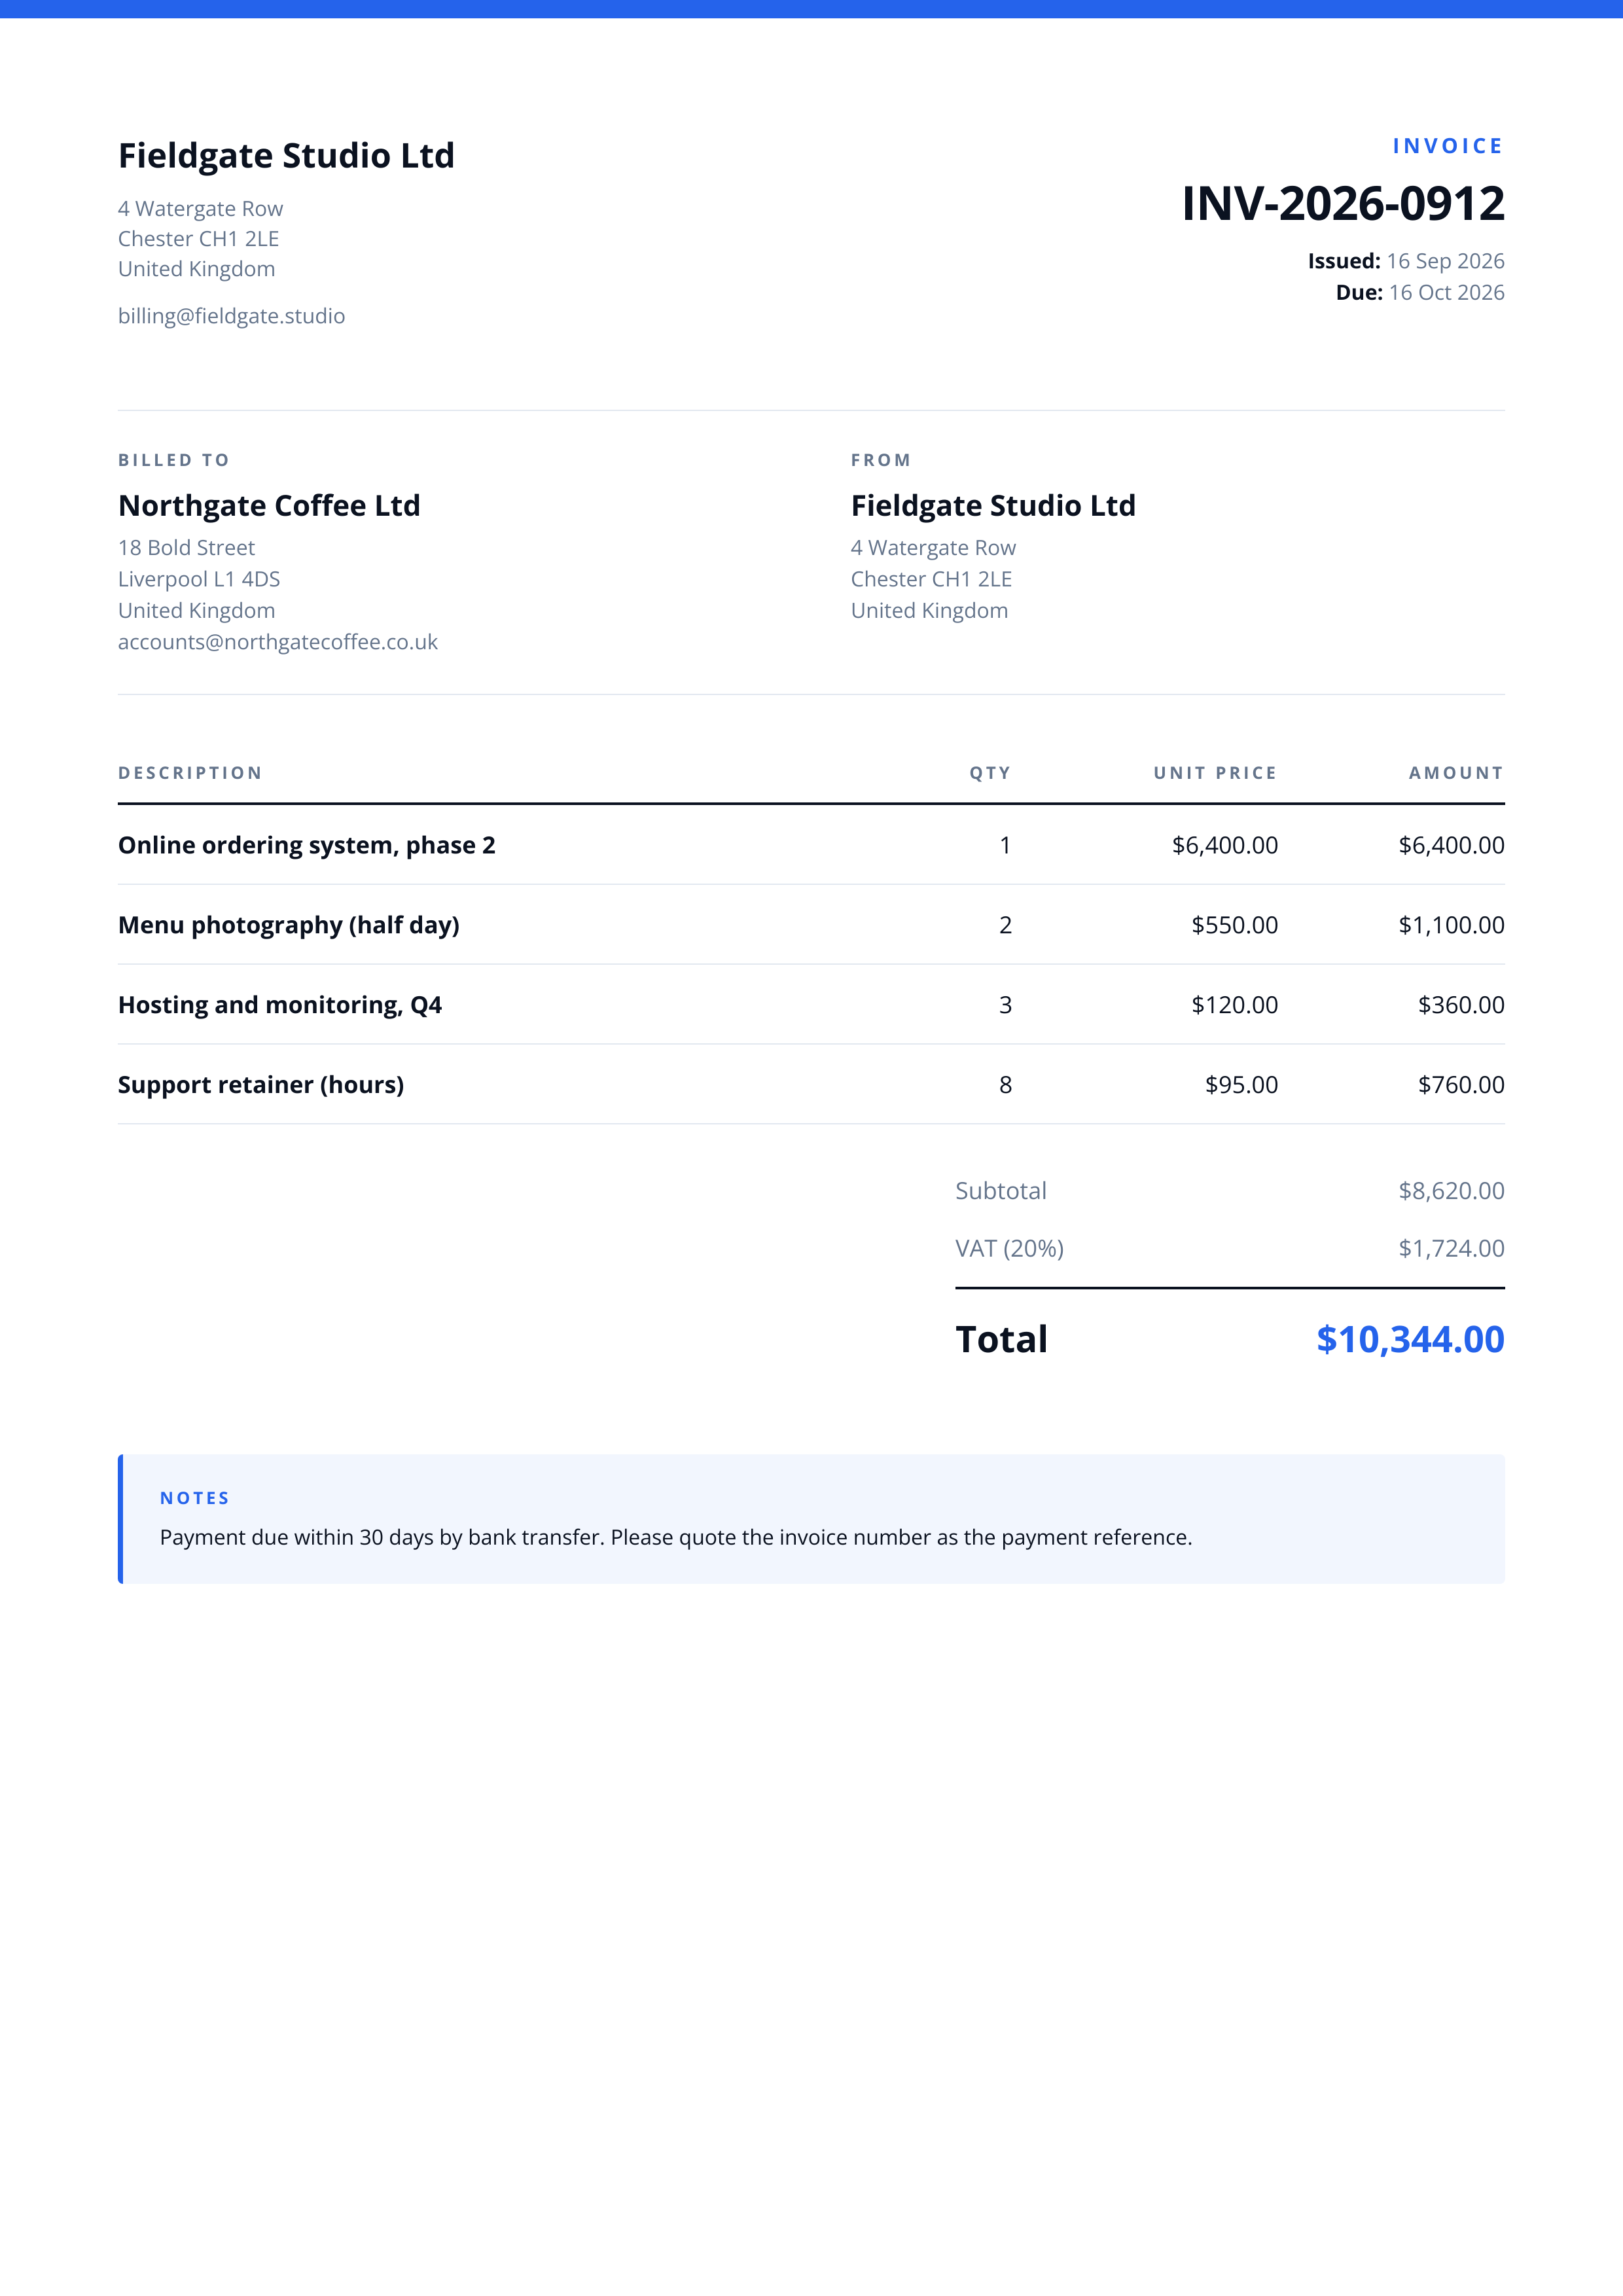Select Online ordering system, phase 2 row
The width and height of the screenshot is (1623, 2296).
pos(811,845)
